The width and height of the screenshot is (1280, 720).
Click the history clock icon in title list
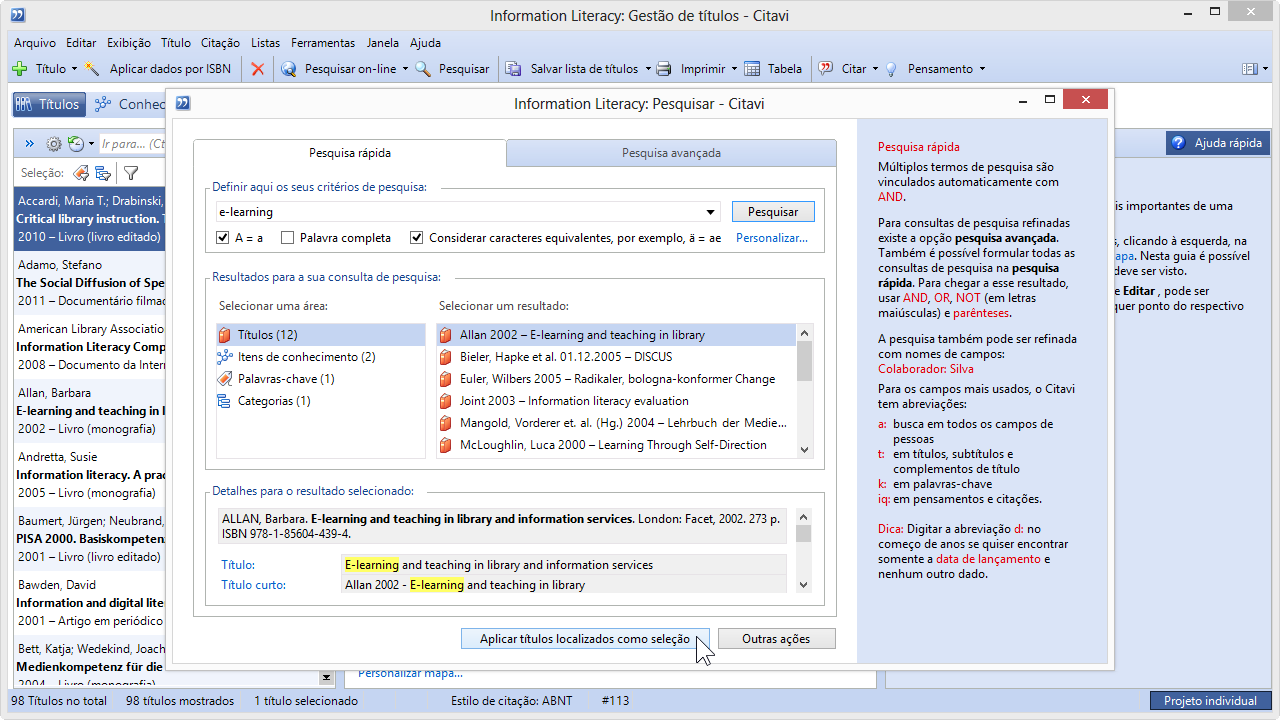tap(75, 144)
